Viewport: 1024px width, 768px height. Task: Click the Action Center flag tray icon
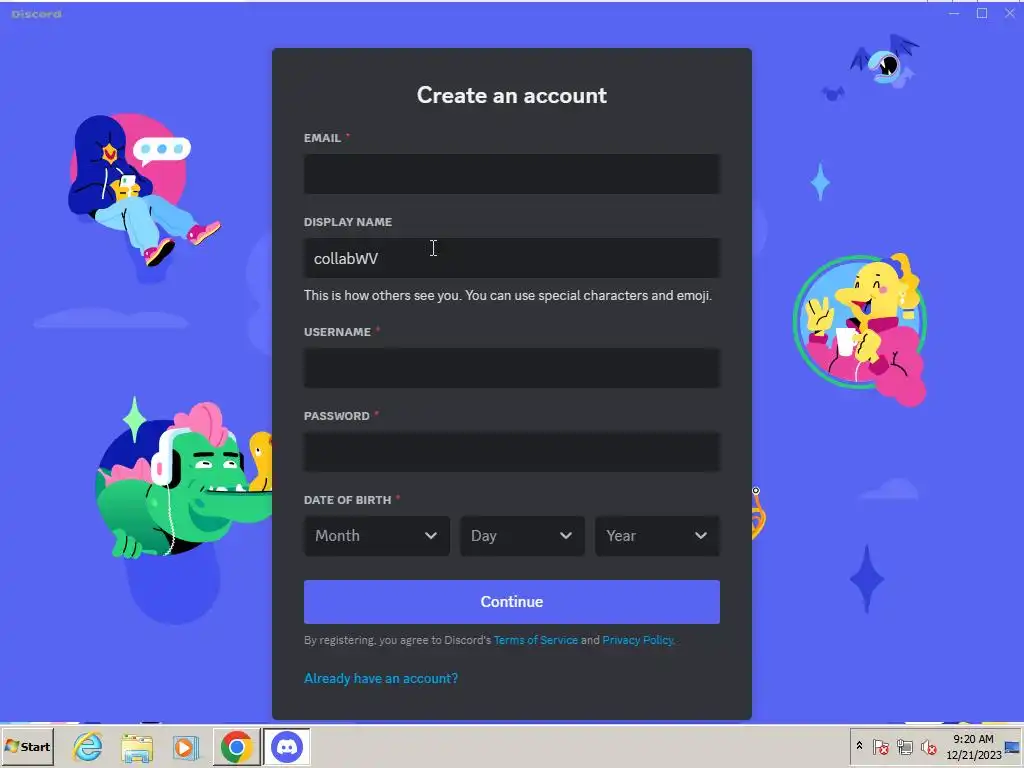[x=880, y=746]
